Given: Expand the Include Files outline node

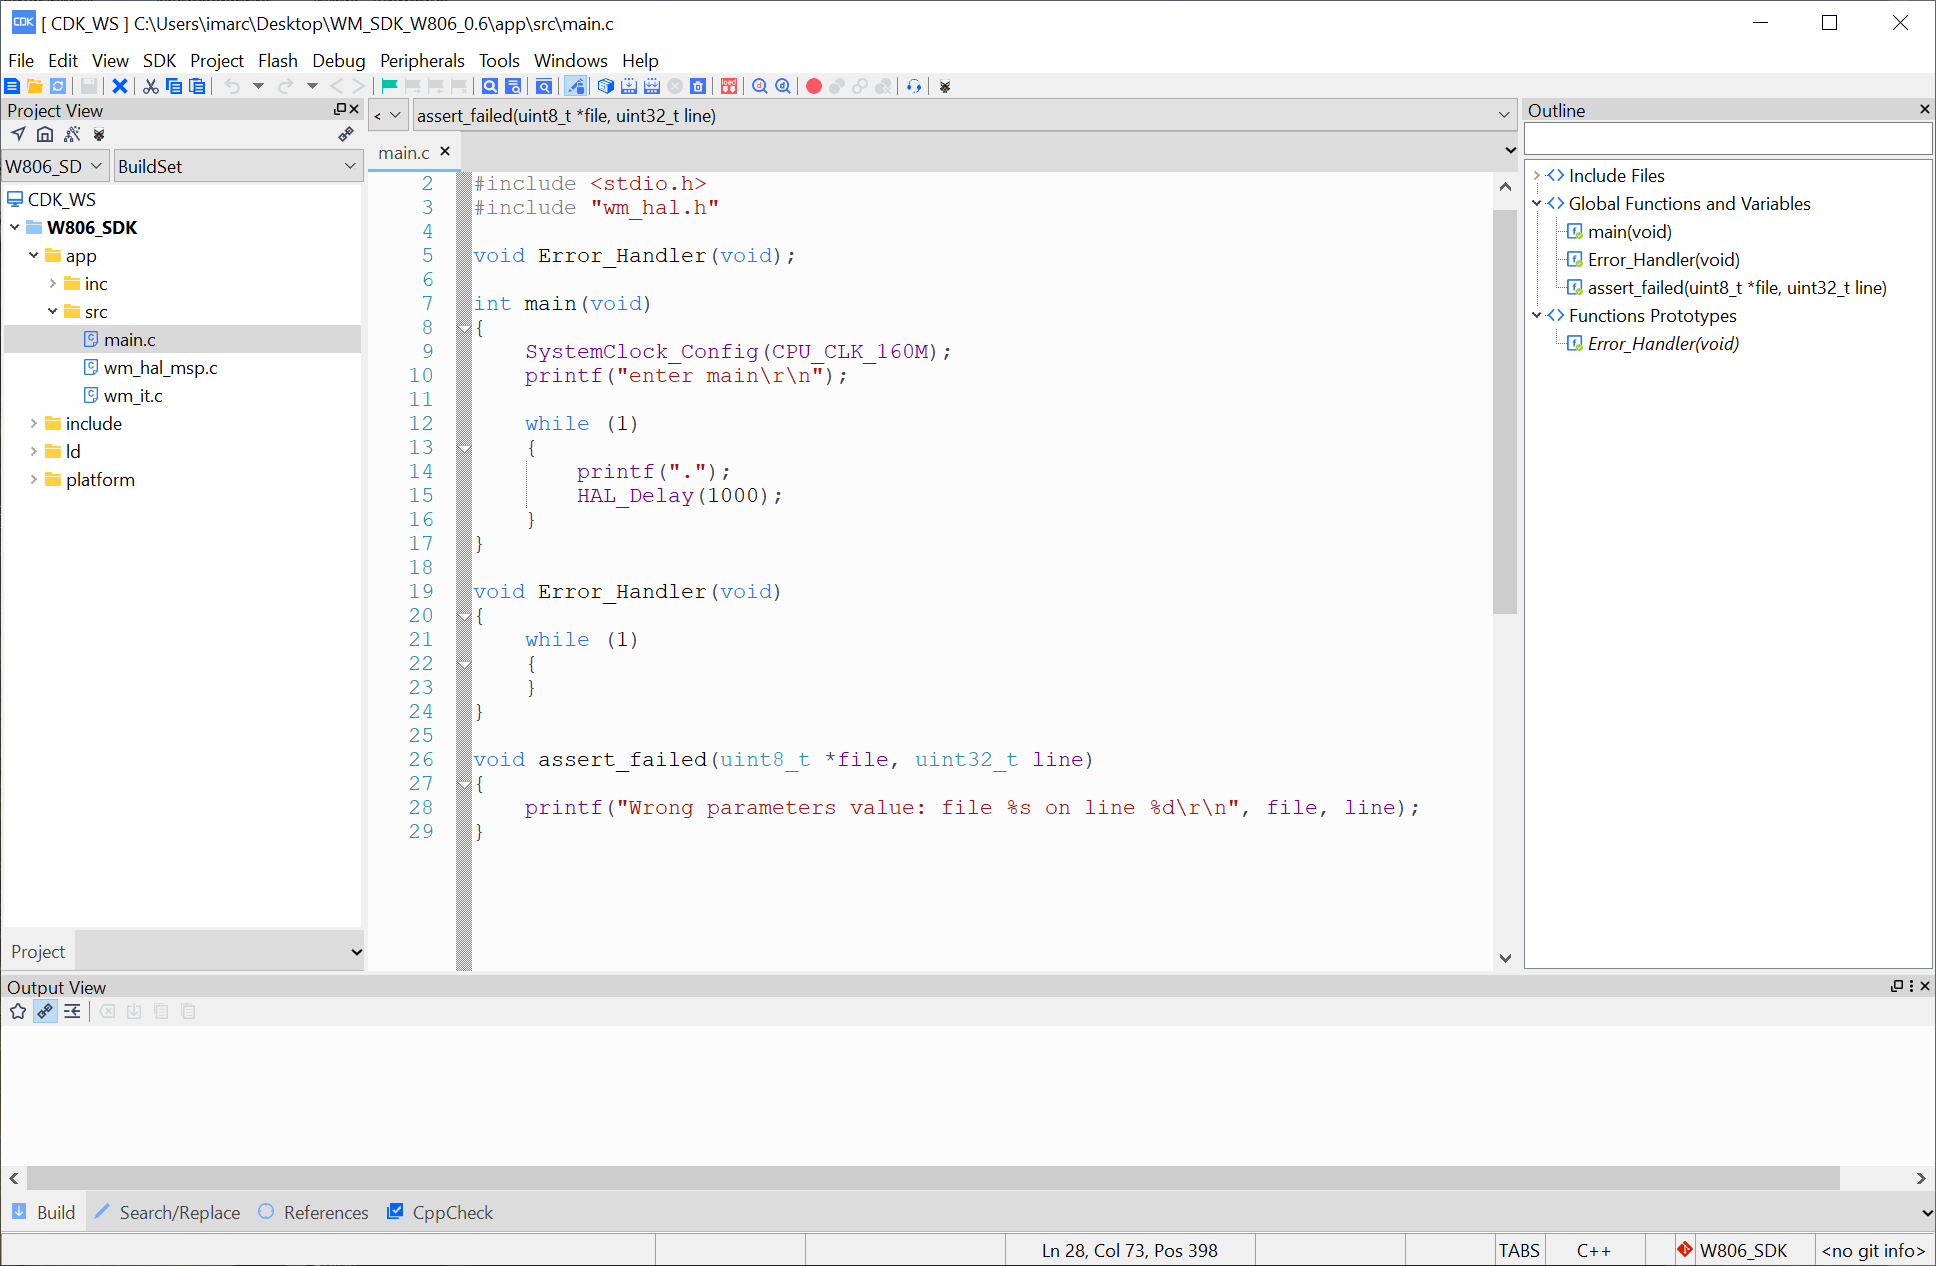Looking at the screenshot, I should click(1537, 176).
